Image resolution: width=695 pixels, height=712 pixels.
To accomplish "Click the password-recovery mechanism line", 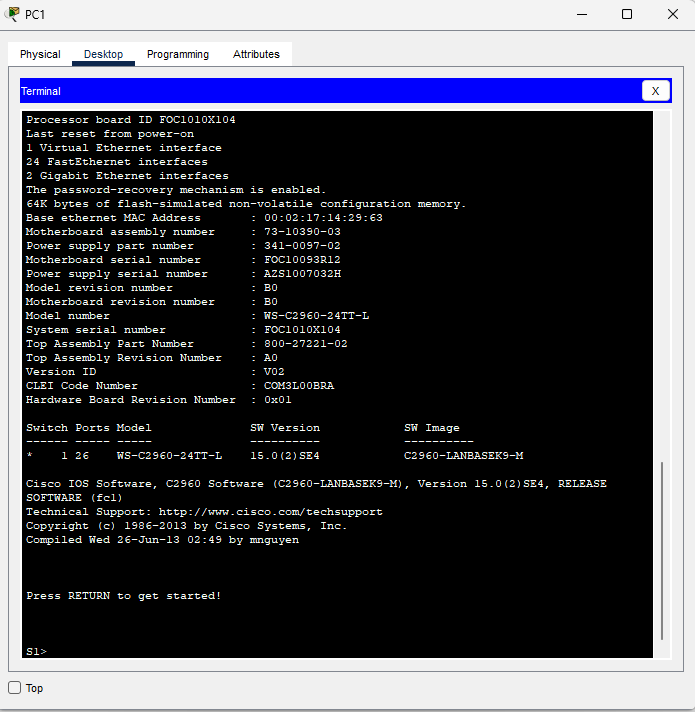I will click(176, 190).
